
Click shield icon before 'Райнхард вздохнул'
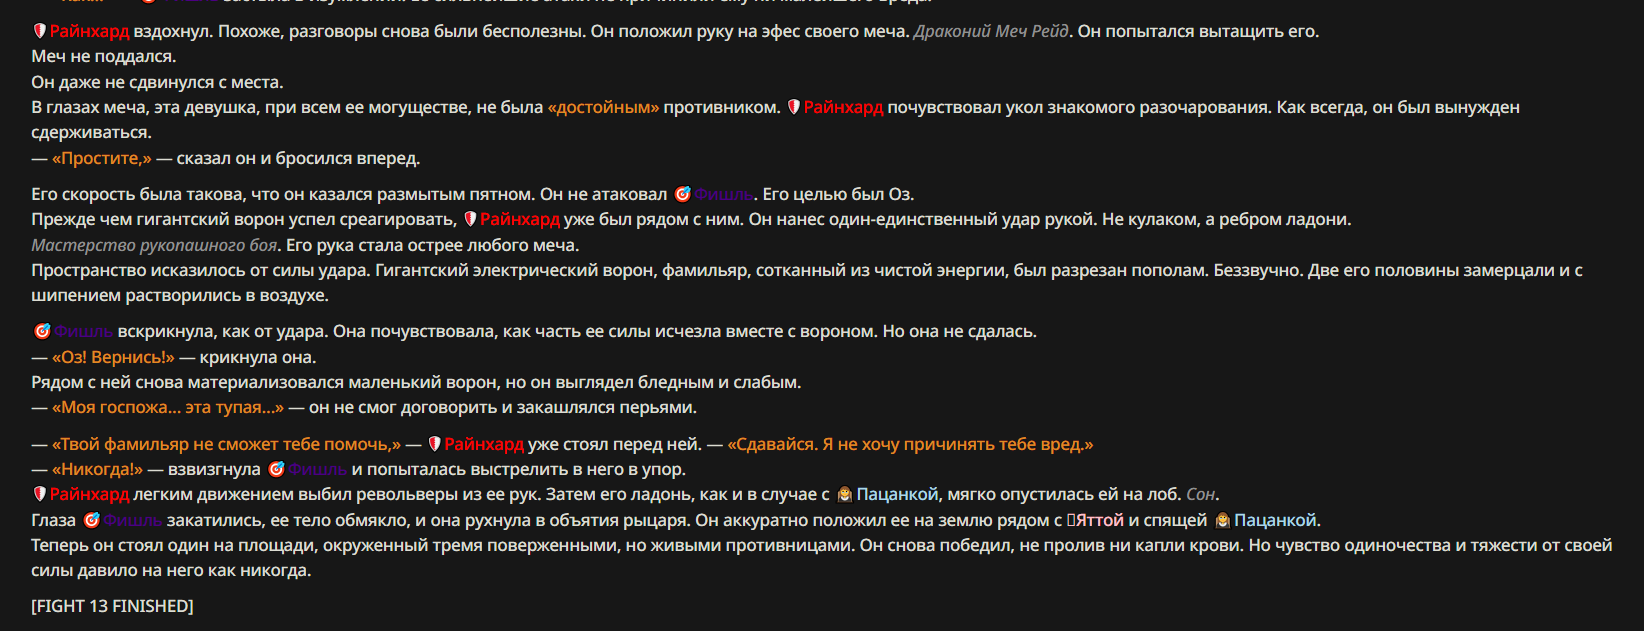click(40, 32)
